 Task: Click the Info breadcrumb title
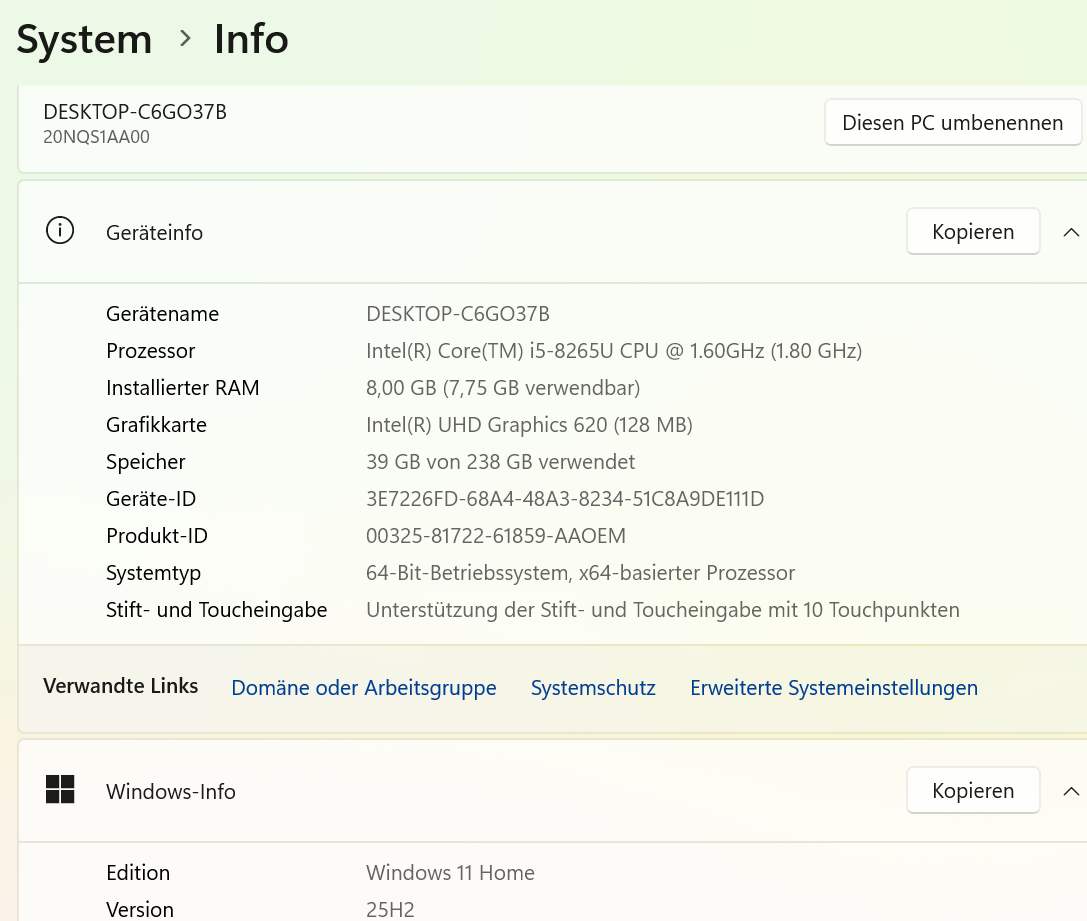[x=251, y=39]
